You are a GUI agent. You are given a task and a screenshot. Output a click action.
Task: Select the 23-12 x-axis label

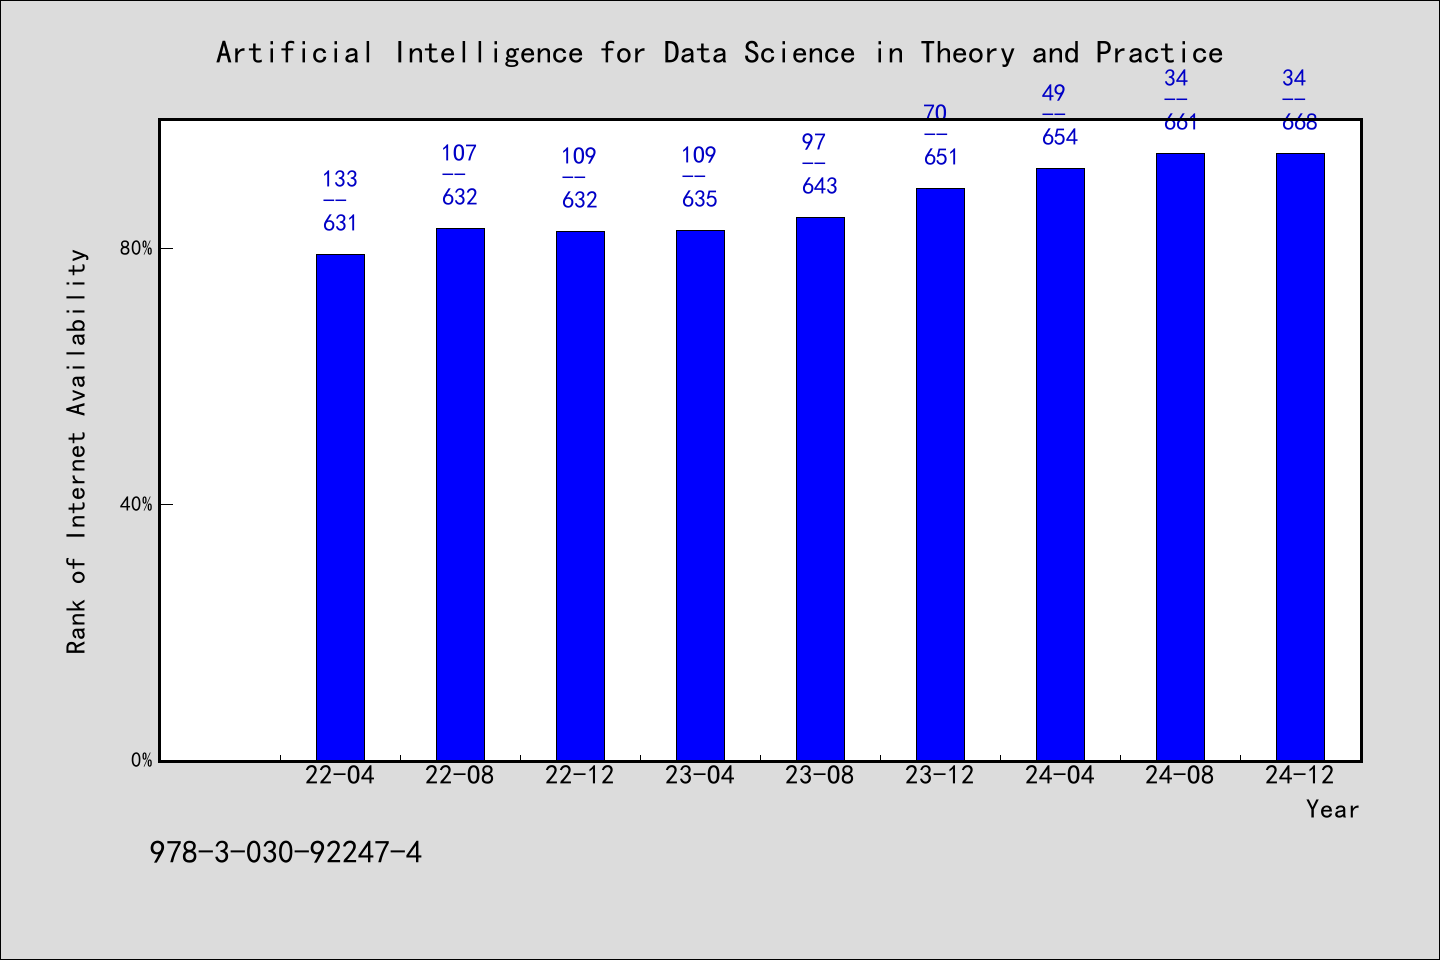(x=940, y=775)
